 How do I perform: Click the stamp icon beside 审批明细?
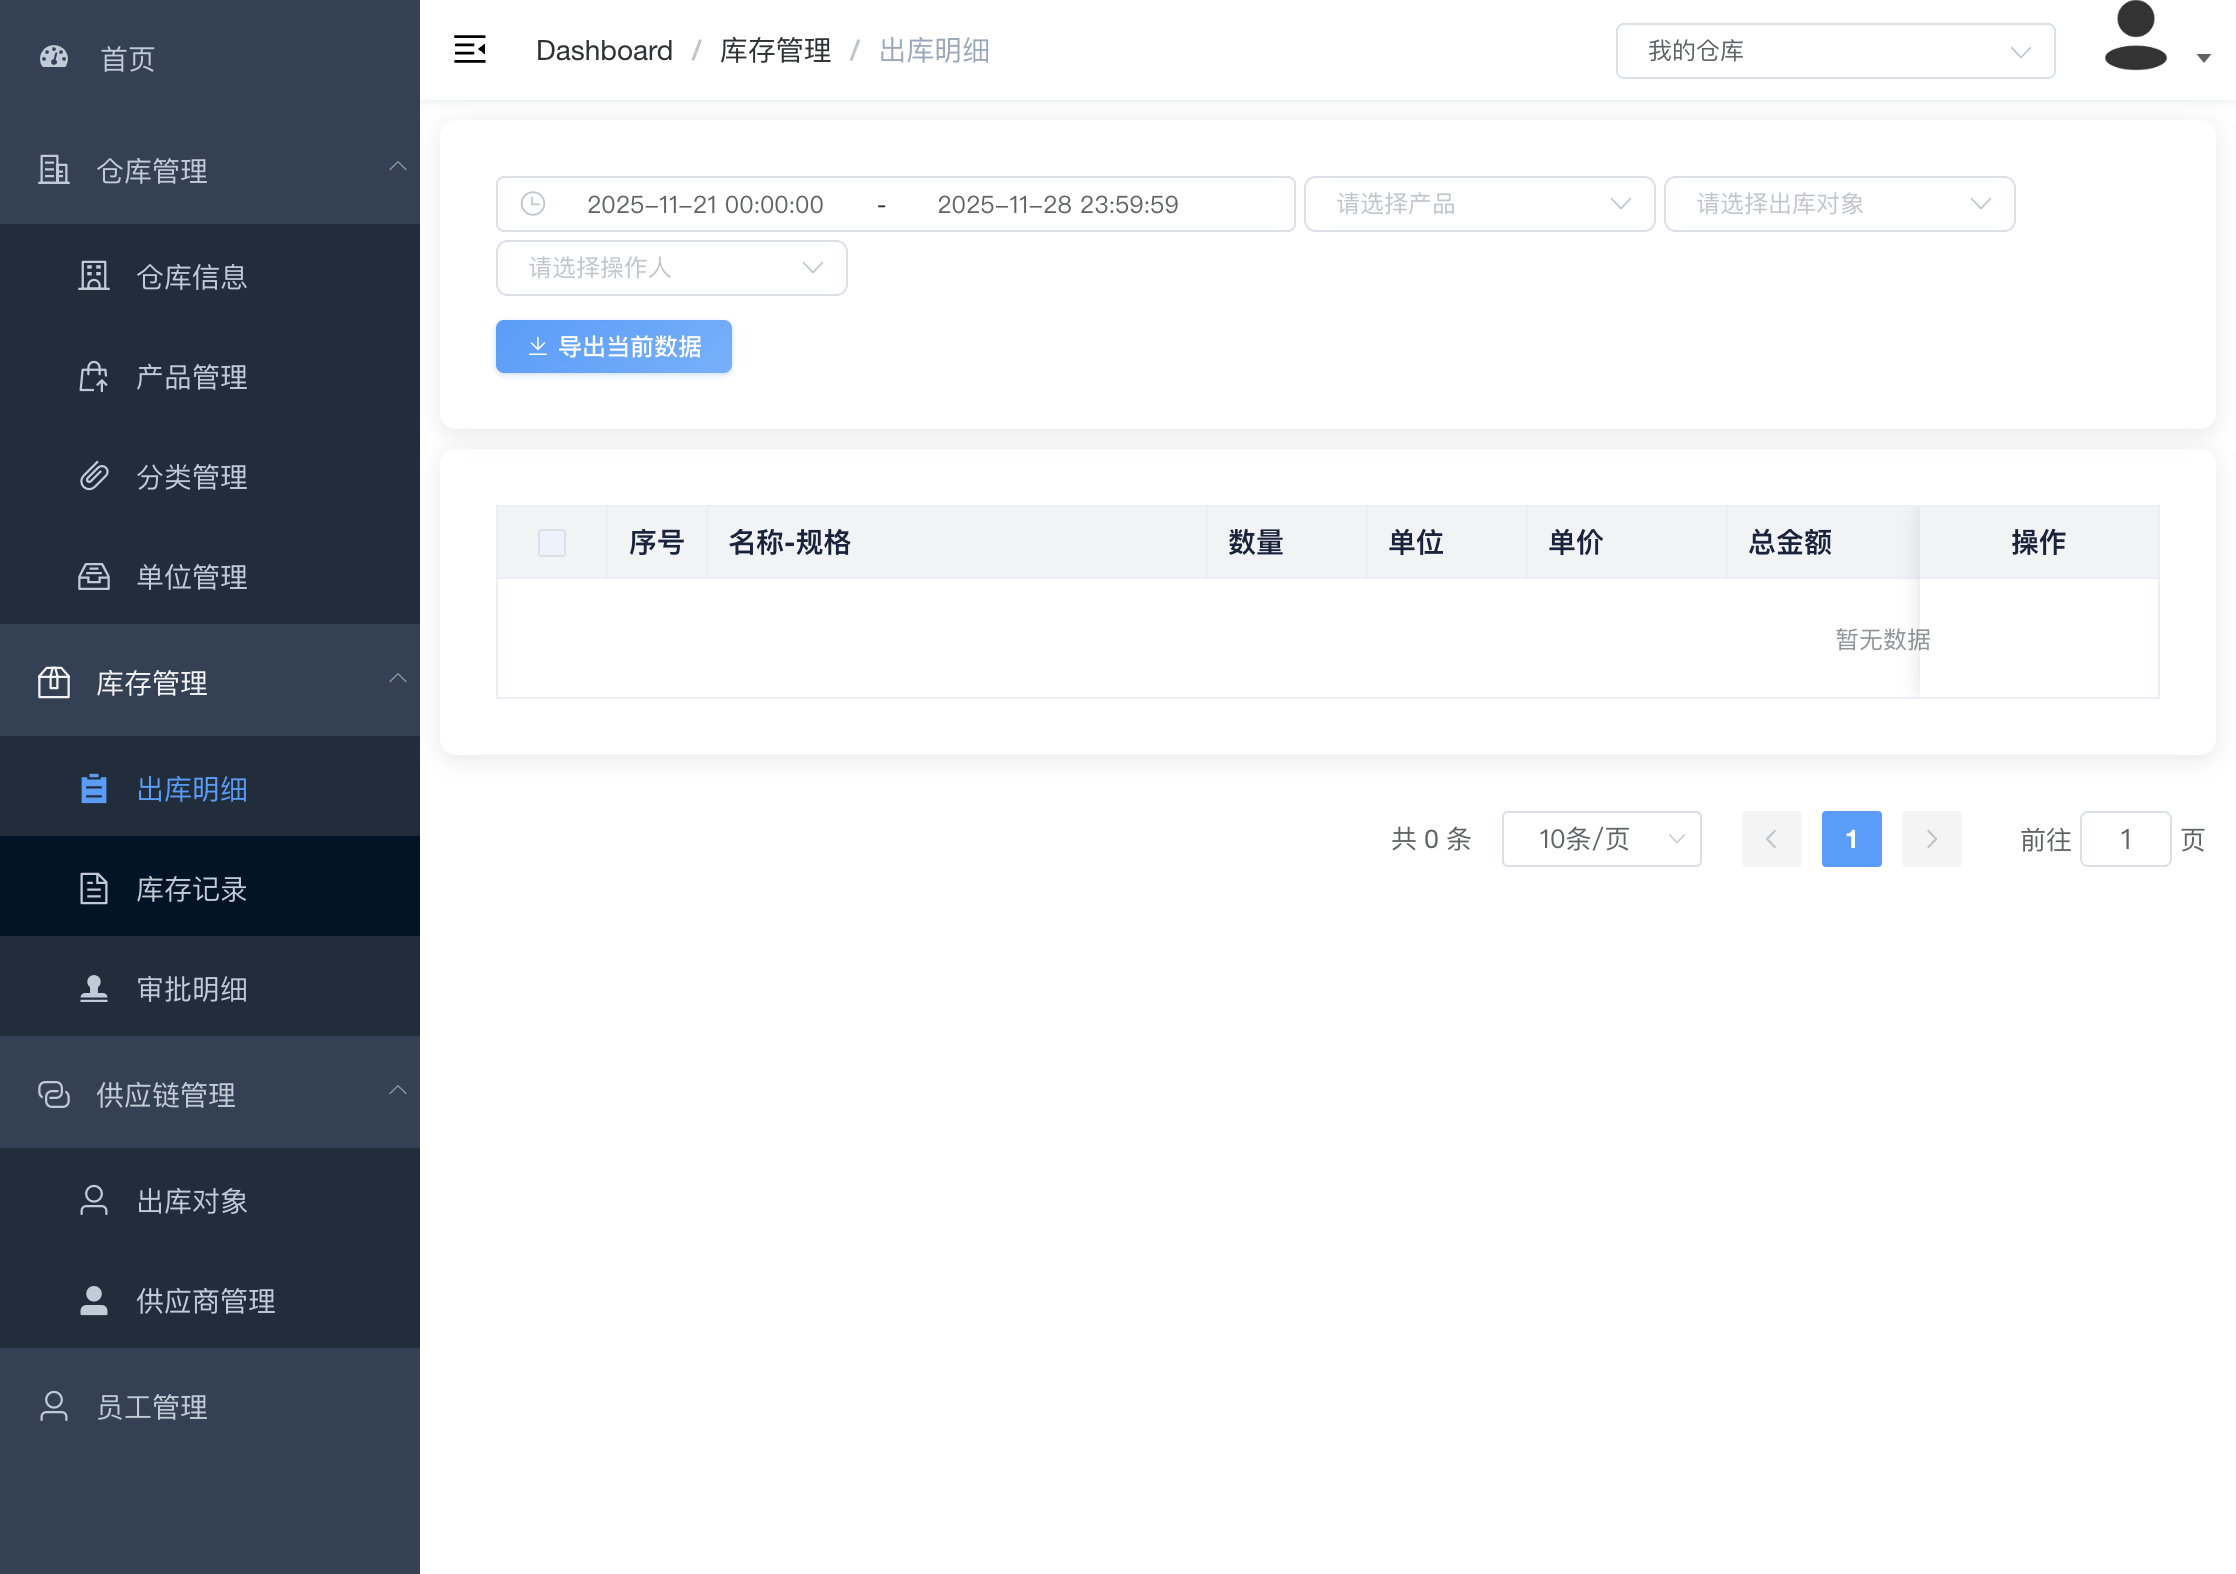tap(94, 988)
